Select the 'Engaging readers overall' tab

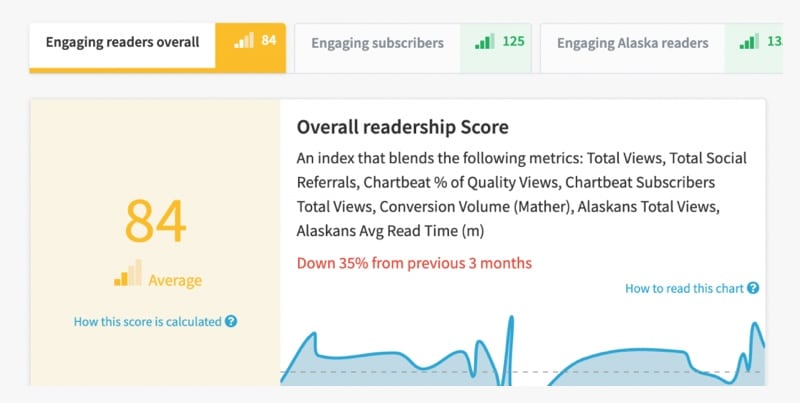[122, 42]
